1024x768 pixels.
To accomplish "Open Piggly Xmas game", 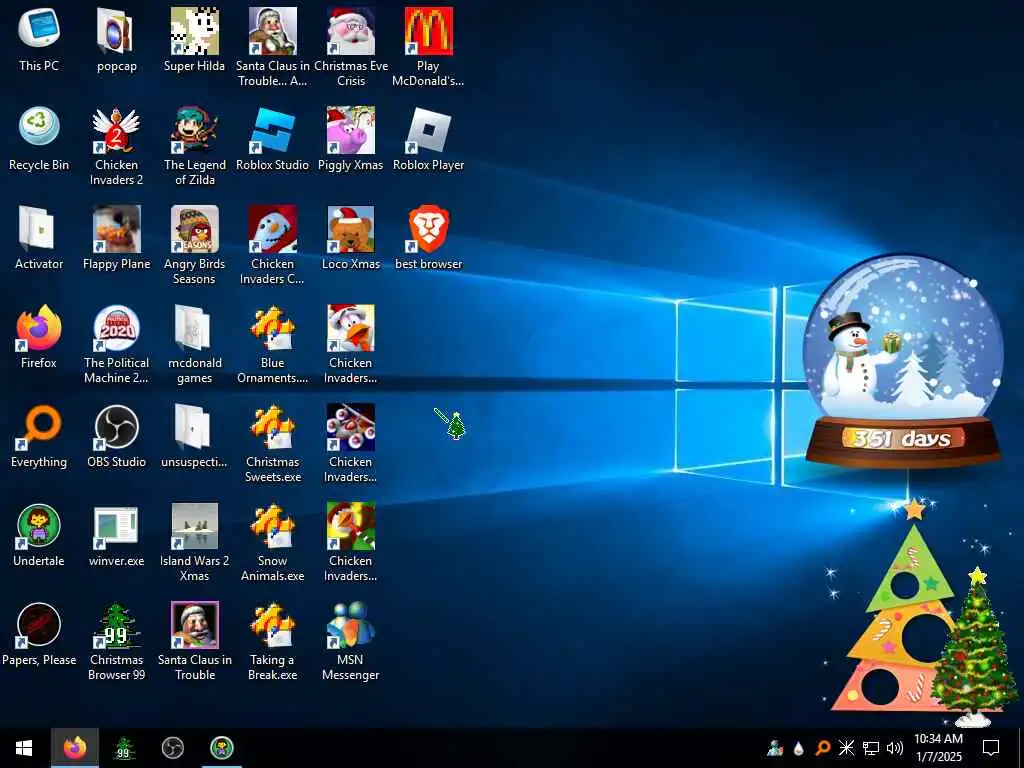I will click(351, 138).
